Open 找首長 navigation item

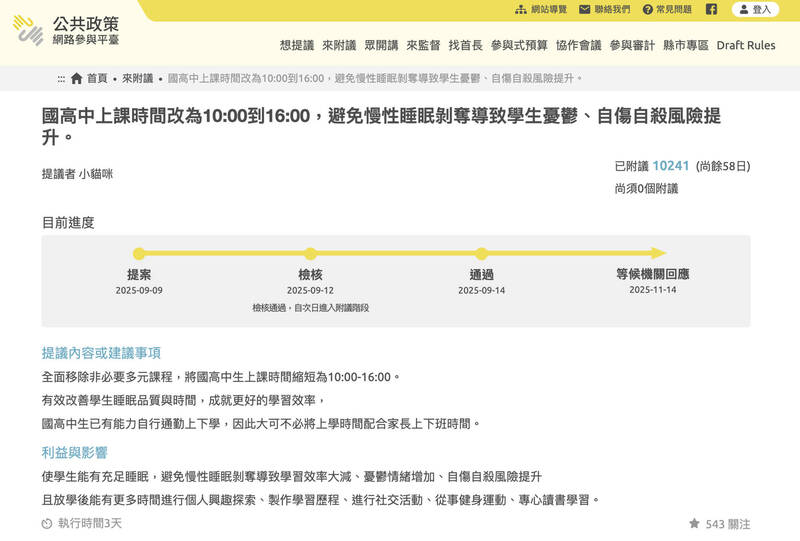465,45
